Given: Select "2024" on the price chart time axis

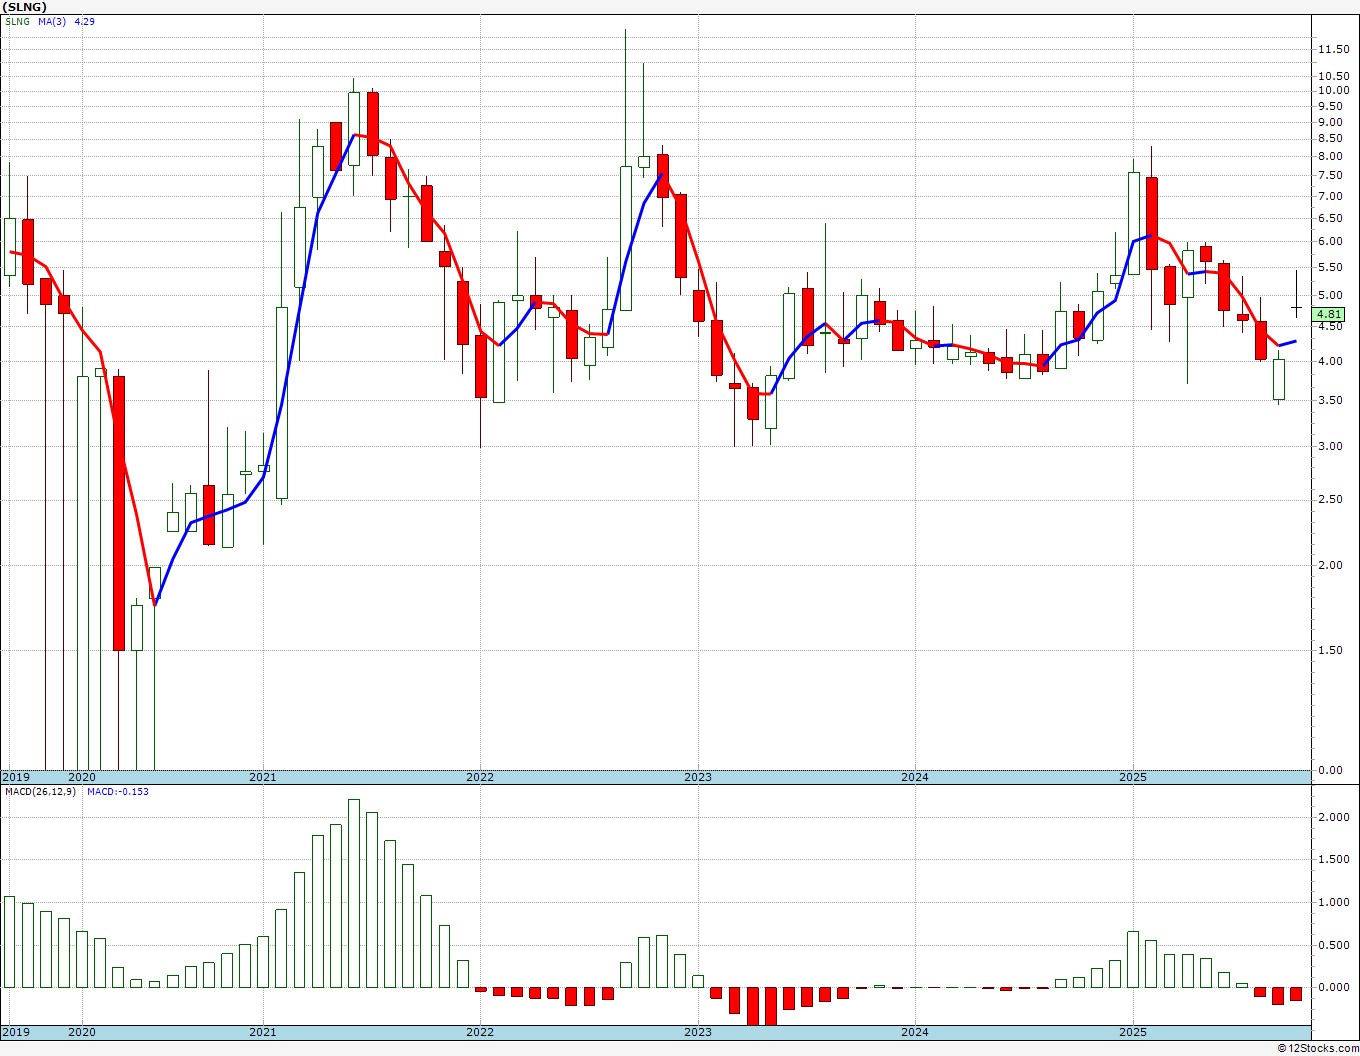Looking at the screenshot, I should point(915,777).
